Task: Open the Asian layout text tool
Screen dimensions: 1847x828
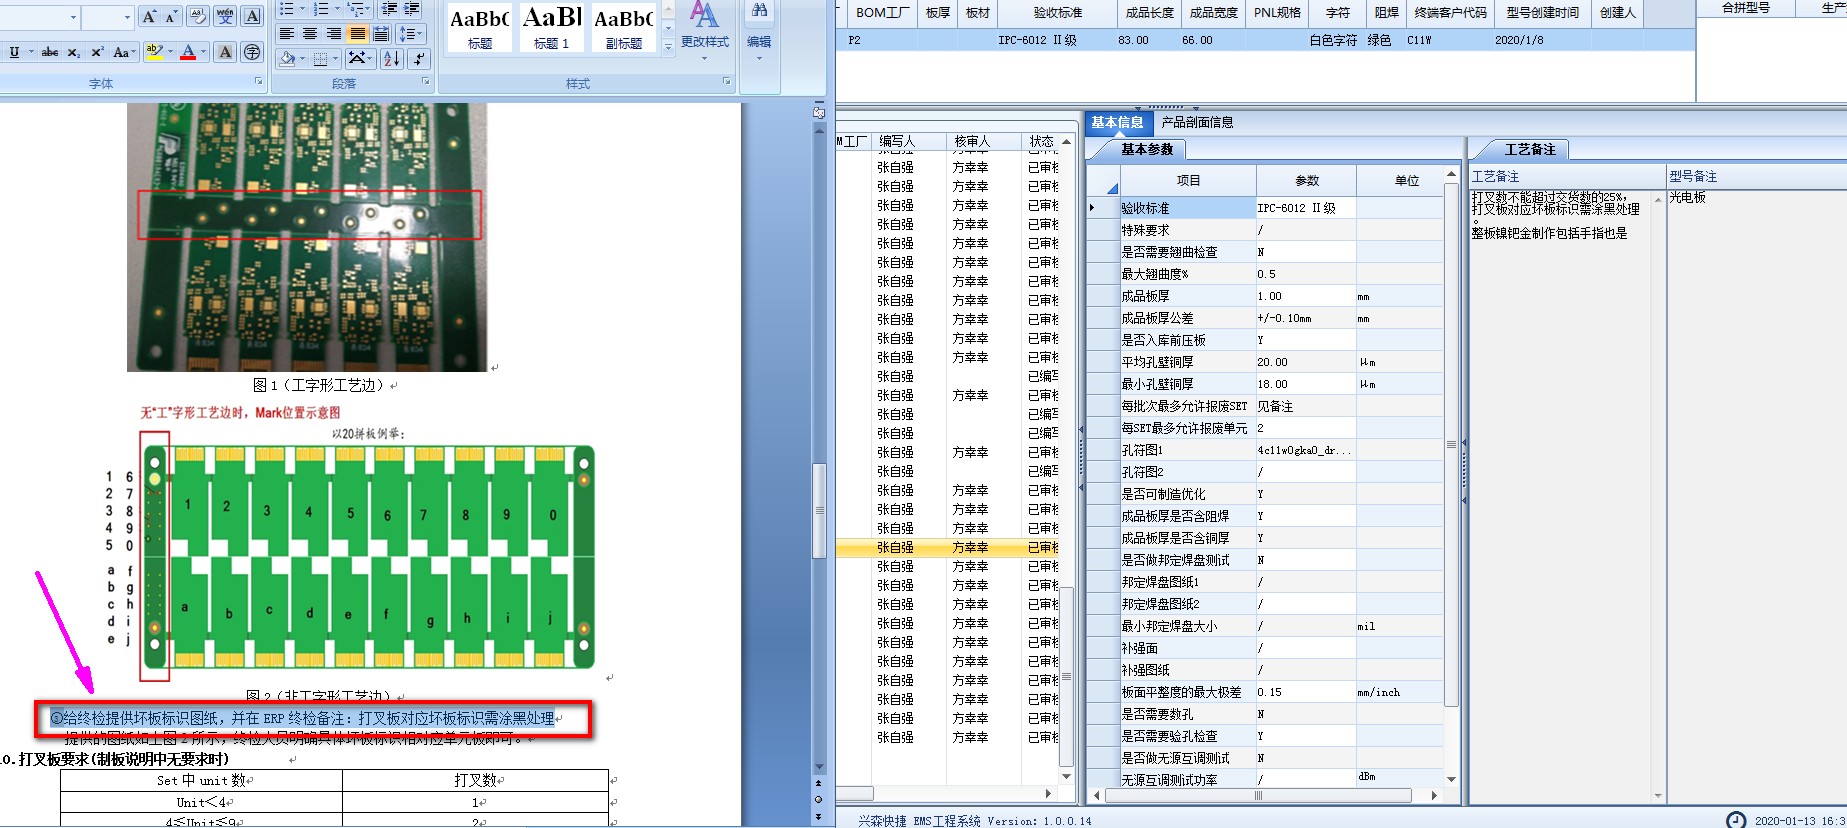Action: coord(359,59)
